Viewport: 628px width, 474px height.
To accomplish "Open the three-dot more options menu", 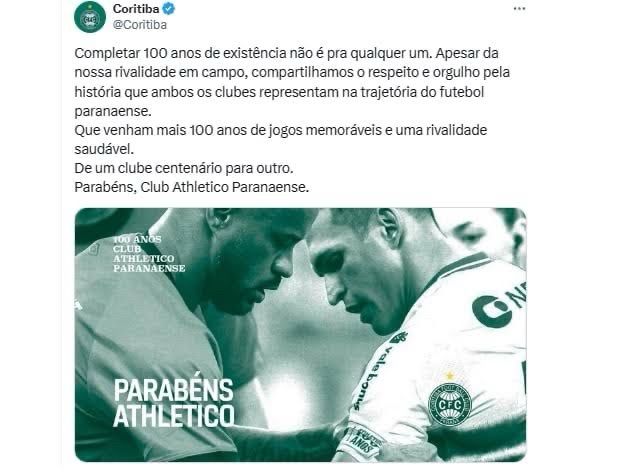I will [x=519, y=9].
